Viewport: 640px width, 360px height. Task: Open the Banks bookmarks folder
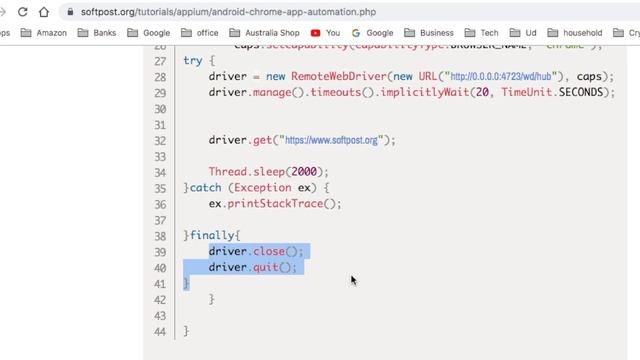(x=97, y=33)
